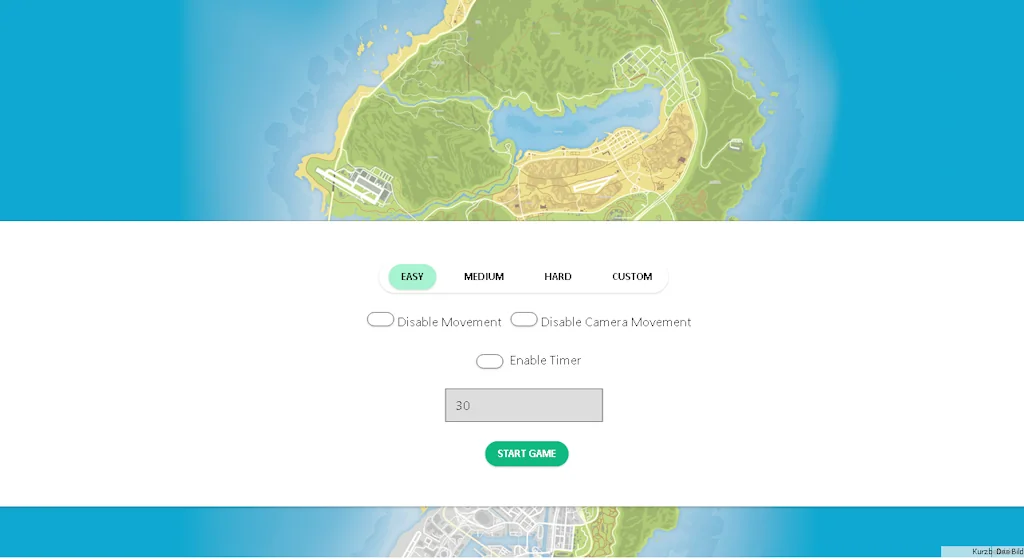Click the 'Disable Camera Movement' label text
The image size is (1024, 559).
coord(616,322)
